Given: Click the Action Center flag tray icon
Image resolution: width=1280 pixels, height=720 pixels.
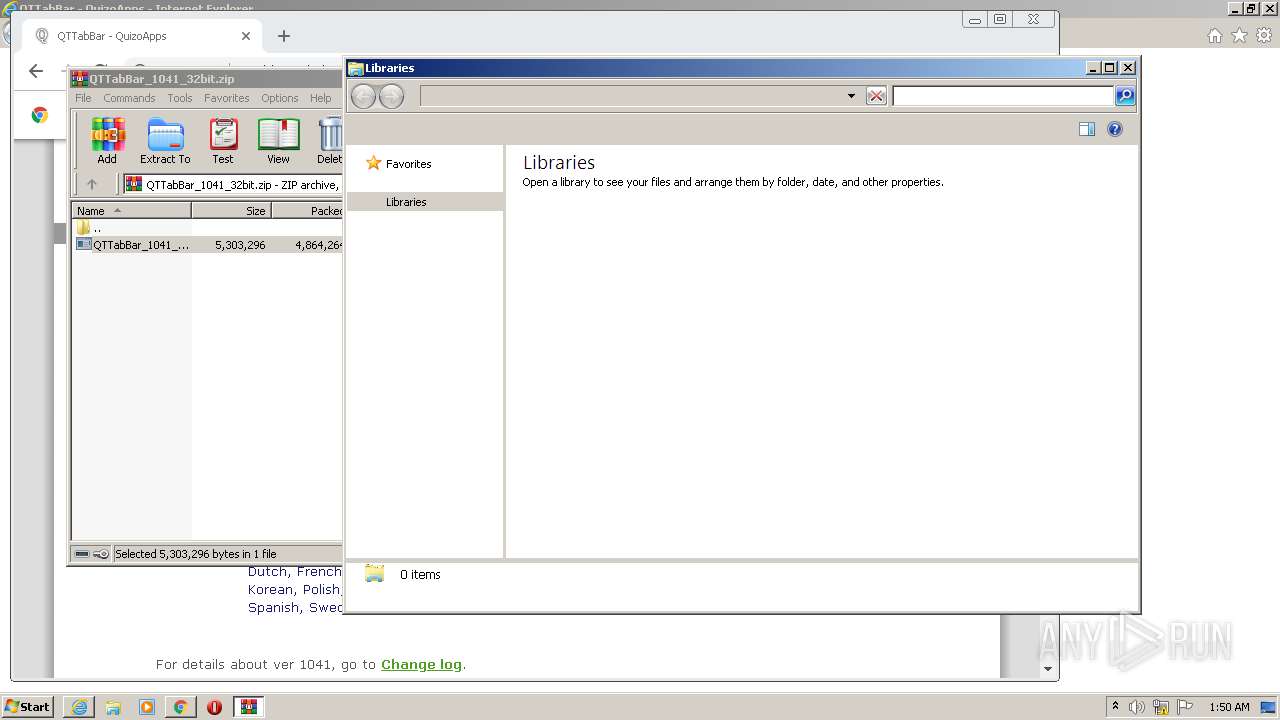Looking at the screenshot, I should coord(1185,707).
